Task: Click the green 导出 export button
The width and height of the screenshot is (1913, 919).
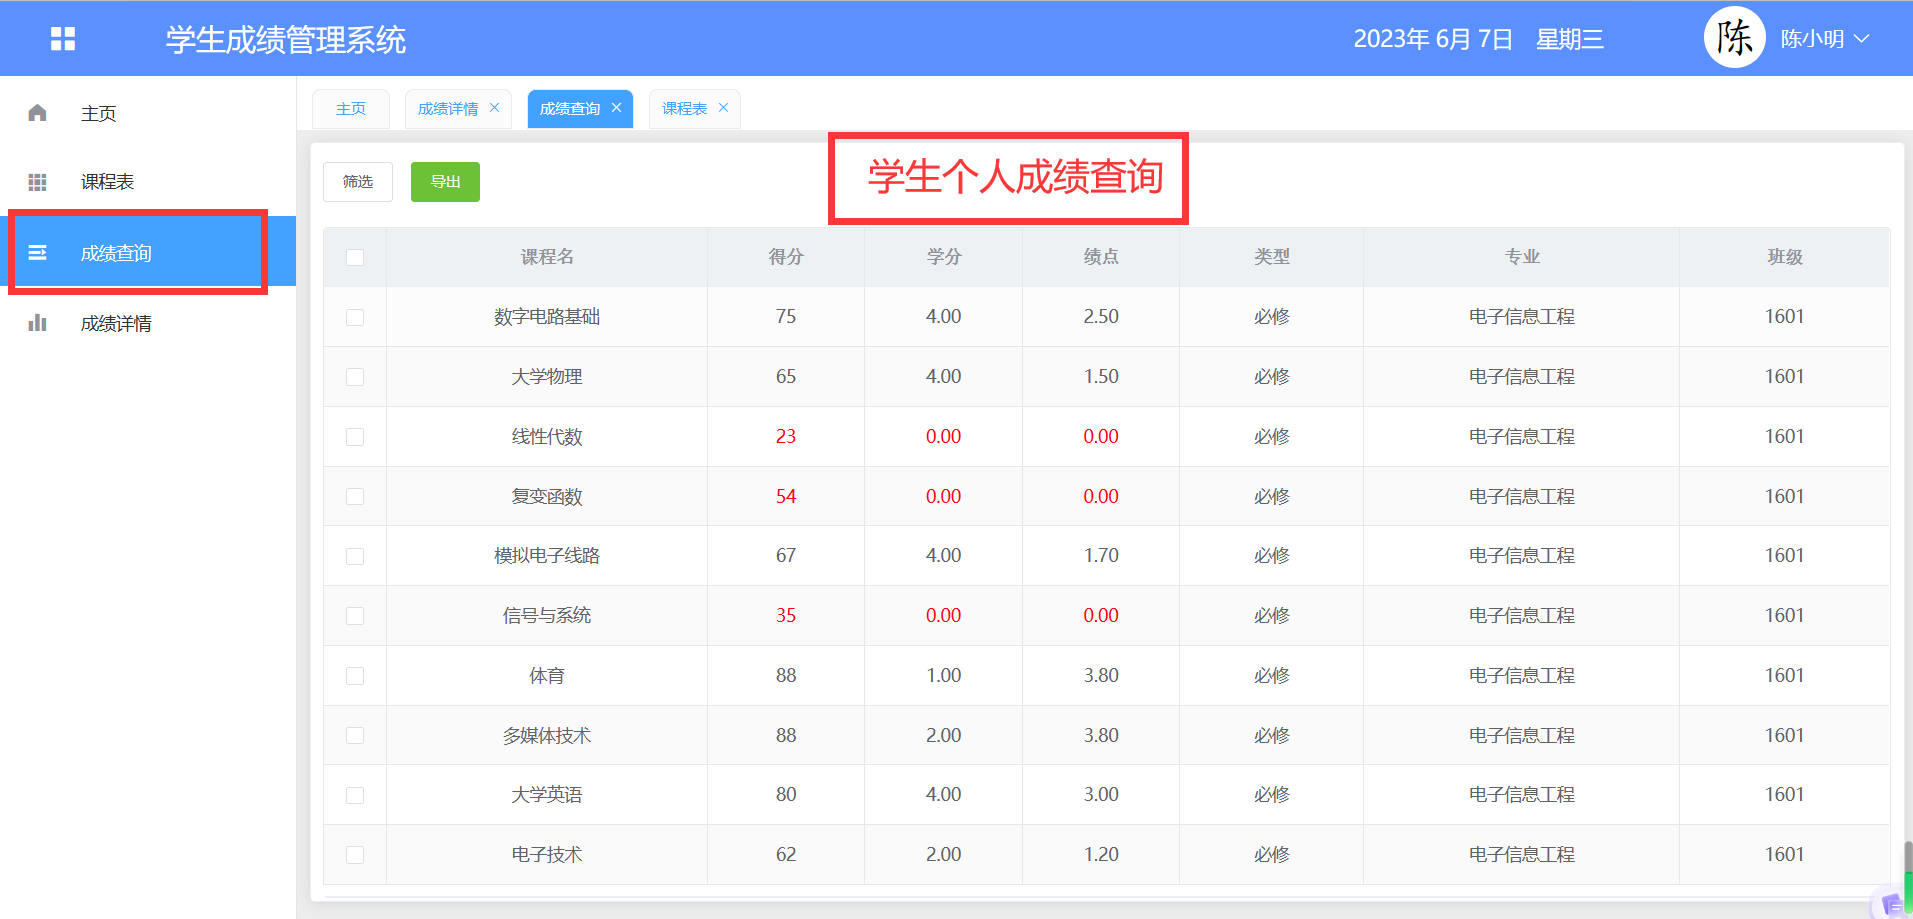Action: tap(445, 182)
